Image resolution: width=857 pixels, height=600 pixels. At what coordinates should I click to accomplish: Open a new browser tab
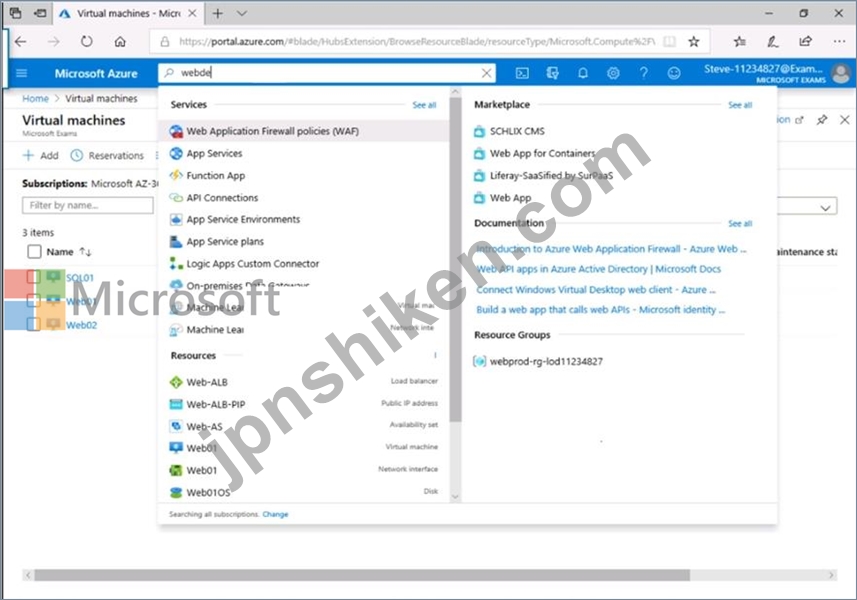tap(218, 14)
